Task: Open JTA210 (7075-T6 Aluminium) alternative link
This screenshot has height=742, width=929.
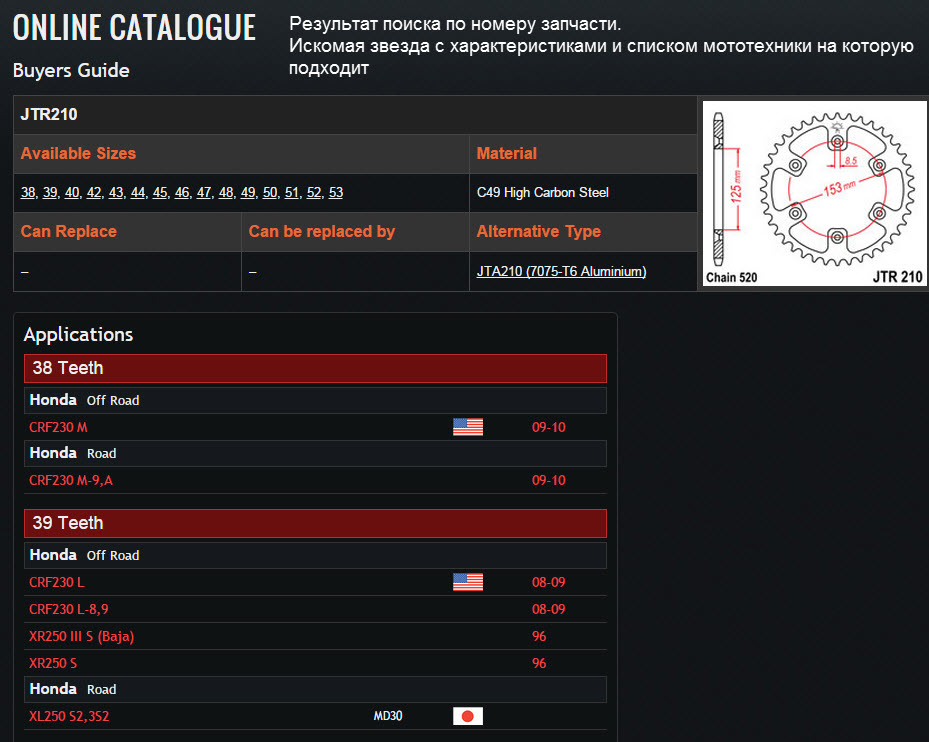Action: (561, 271)
